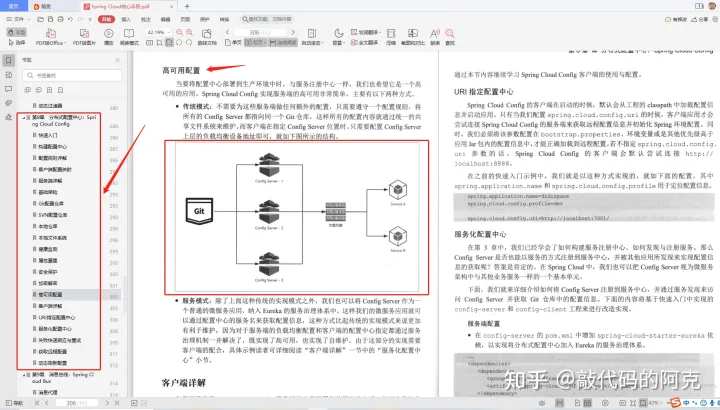Open PDF转Office converter

coord(51,37)
